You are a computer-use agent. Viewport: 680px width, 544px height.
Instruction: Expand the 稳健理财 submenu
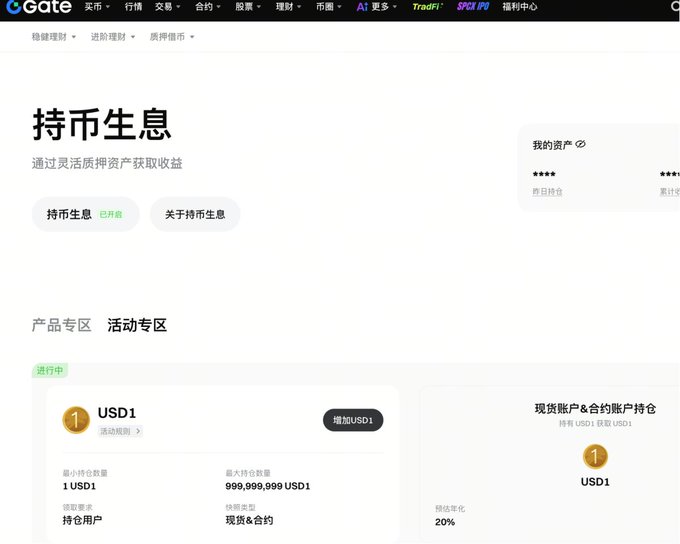tap(54, 37)
